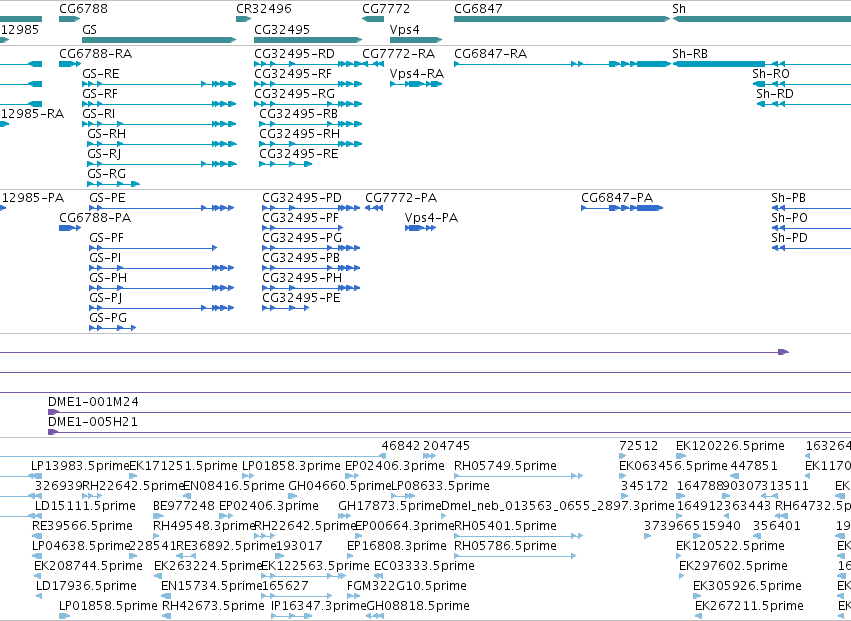Click EST EK120226.5prime label
Screen dimensions: 851x621
click(x=730, y=446)
